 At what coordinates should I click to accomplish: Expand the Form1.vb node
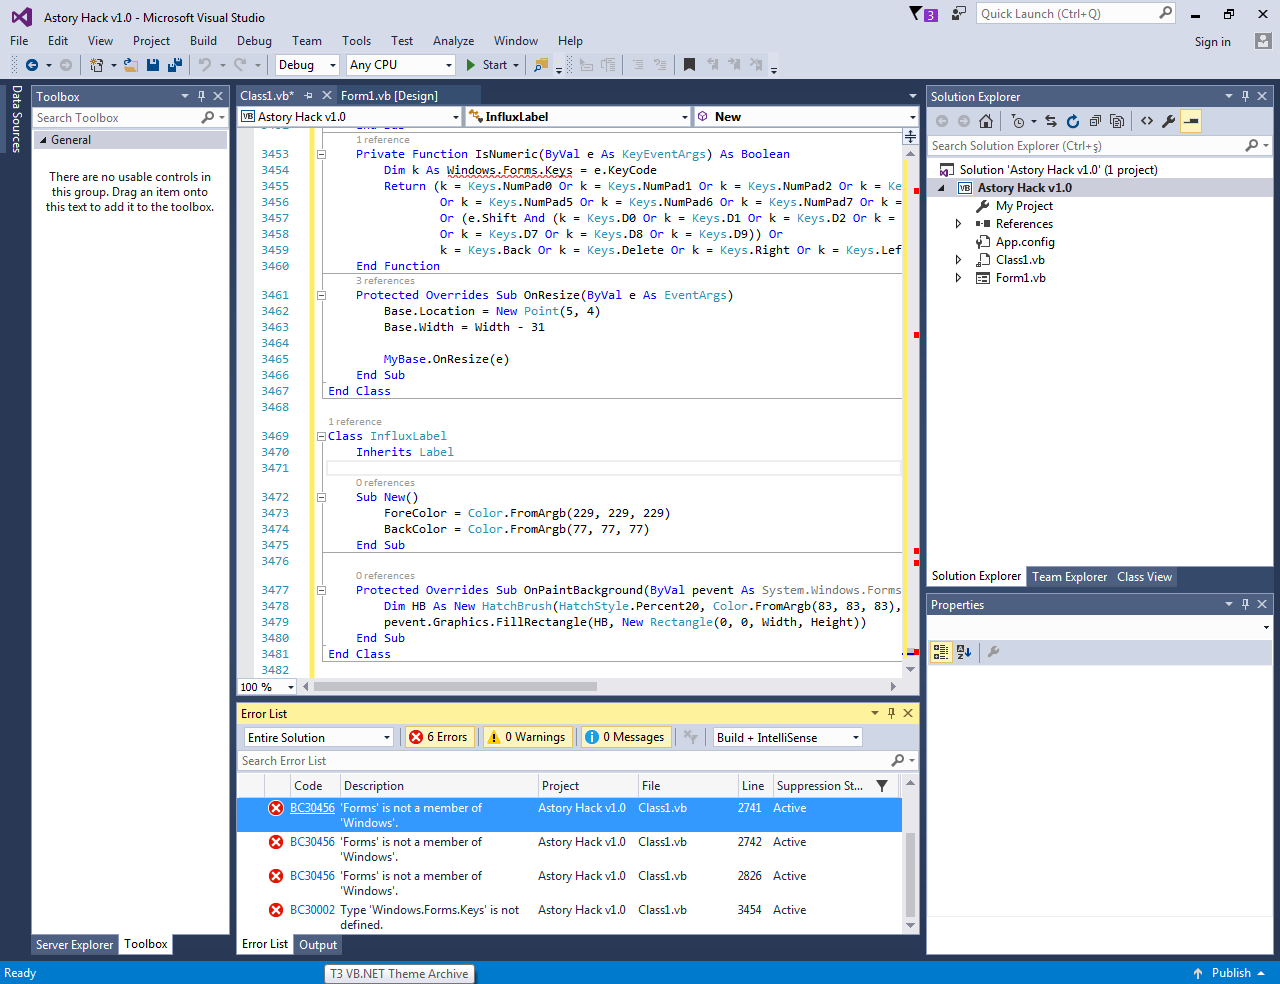click(958, 278)
